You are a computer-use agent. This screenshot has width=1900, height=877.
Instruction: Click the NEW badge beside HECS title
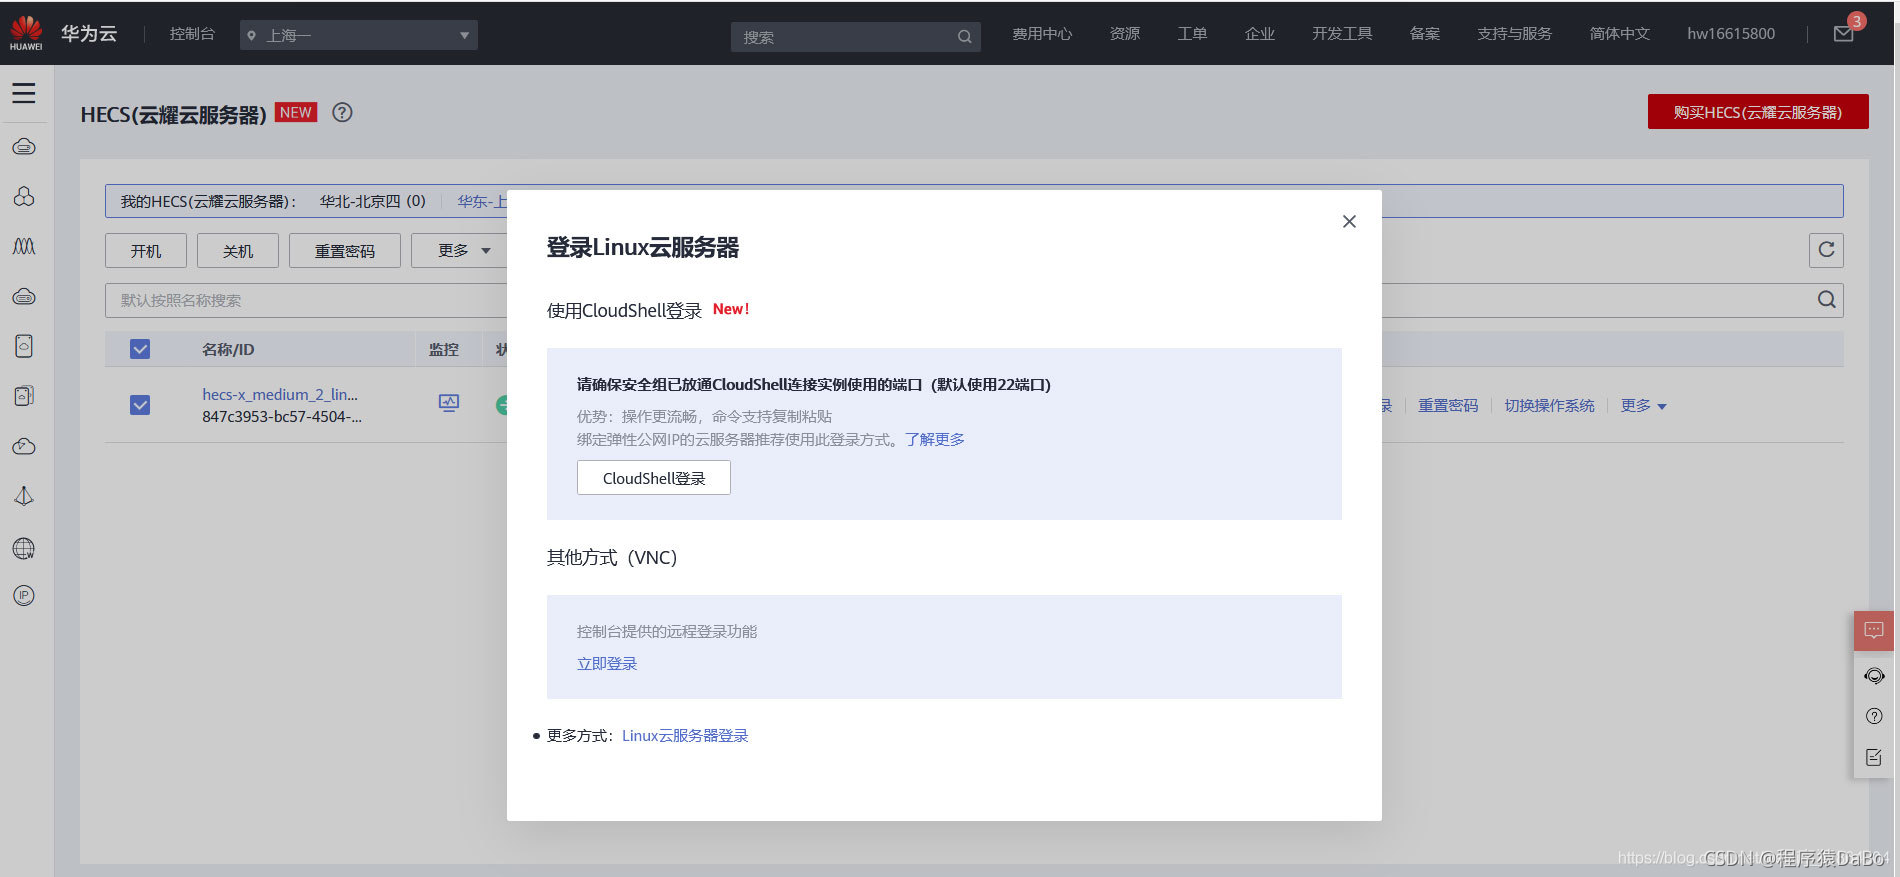click(296, 112)
